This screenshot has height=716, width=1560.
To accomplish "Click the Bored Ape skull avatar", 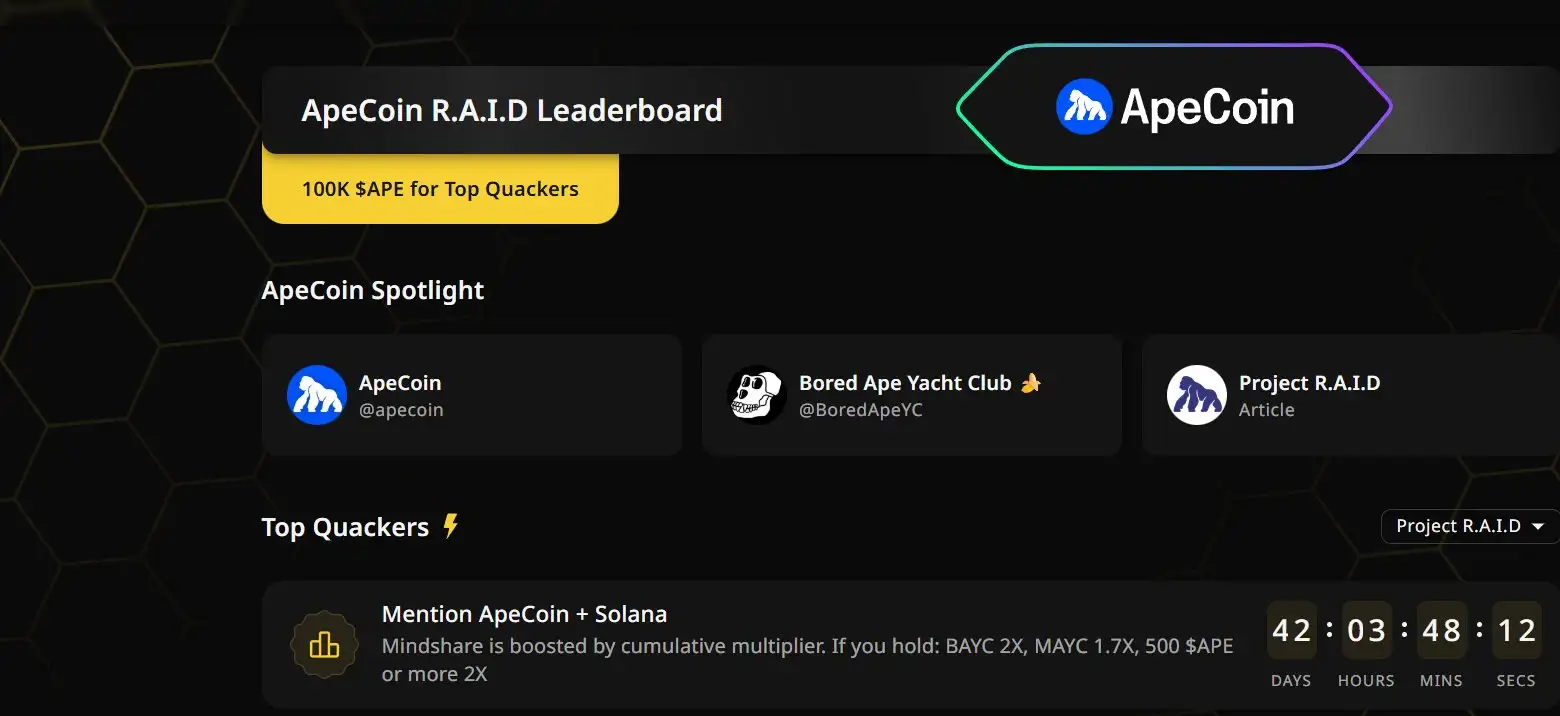I will (x=756, y=395).
